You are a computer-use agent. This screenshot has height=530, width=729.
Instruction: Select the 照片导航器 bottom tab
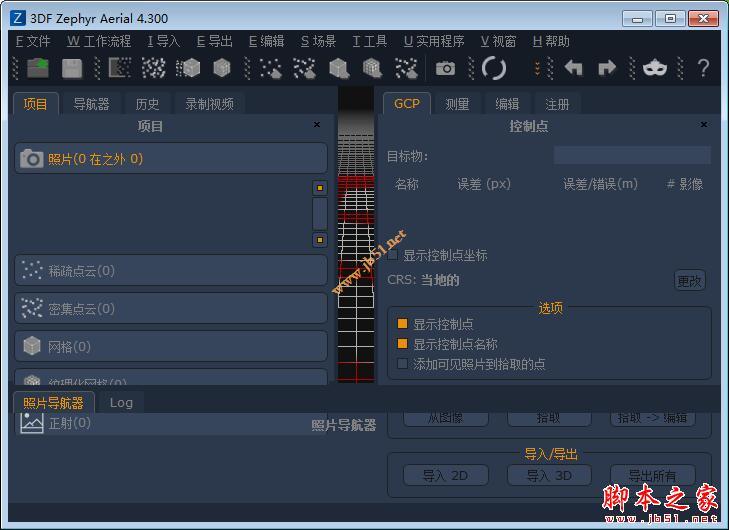pyautogui.click(x=53, y=403)
